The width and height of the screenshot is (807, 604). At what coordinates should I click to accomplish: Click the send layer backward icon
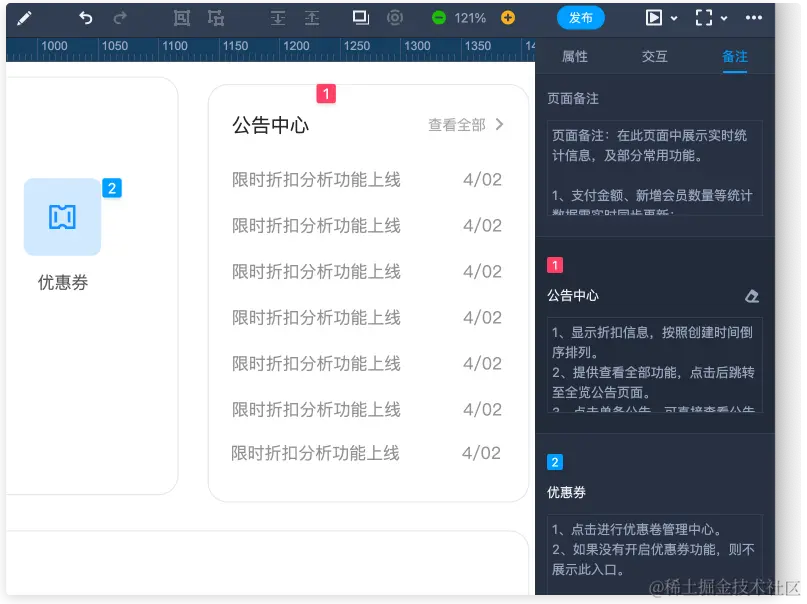coord(278,18)
